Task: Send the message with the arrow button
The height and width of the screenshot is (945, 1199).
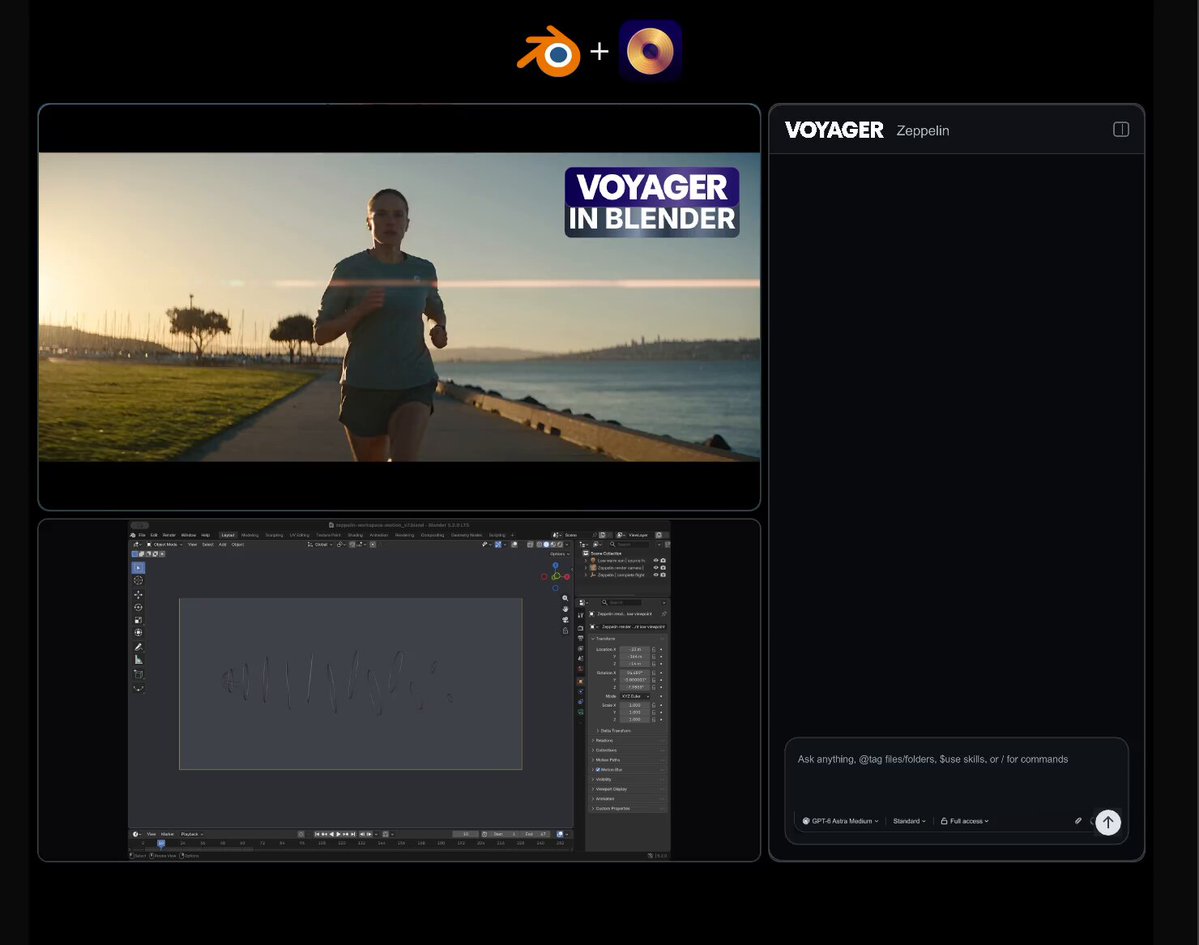Action: pos(1108,822)
